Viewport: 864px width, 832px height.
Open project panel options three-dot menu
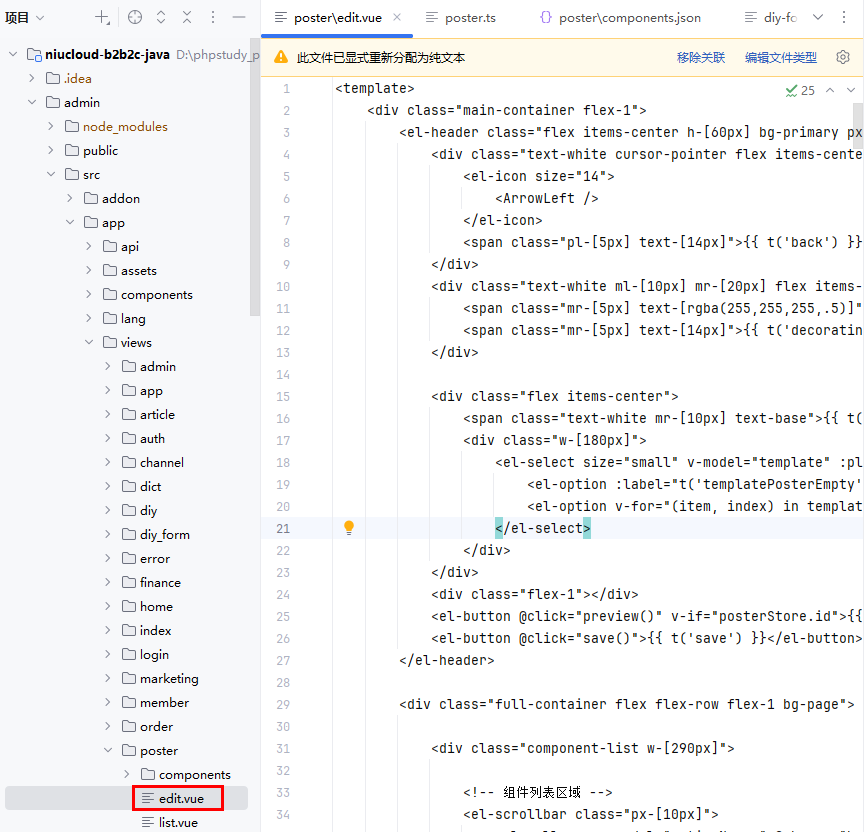pos(212,18)
